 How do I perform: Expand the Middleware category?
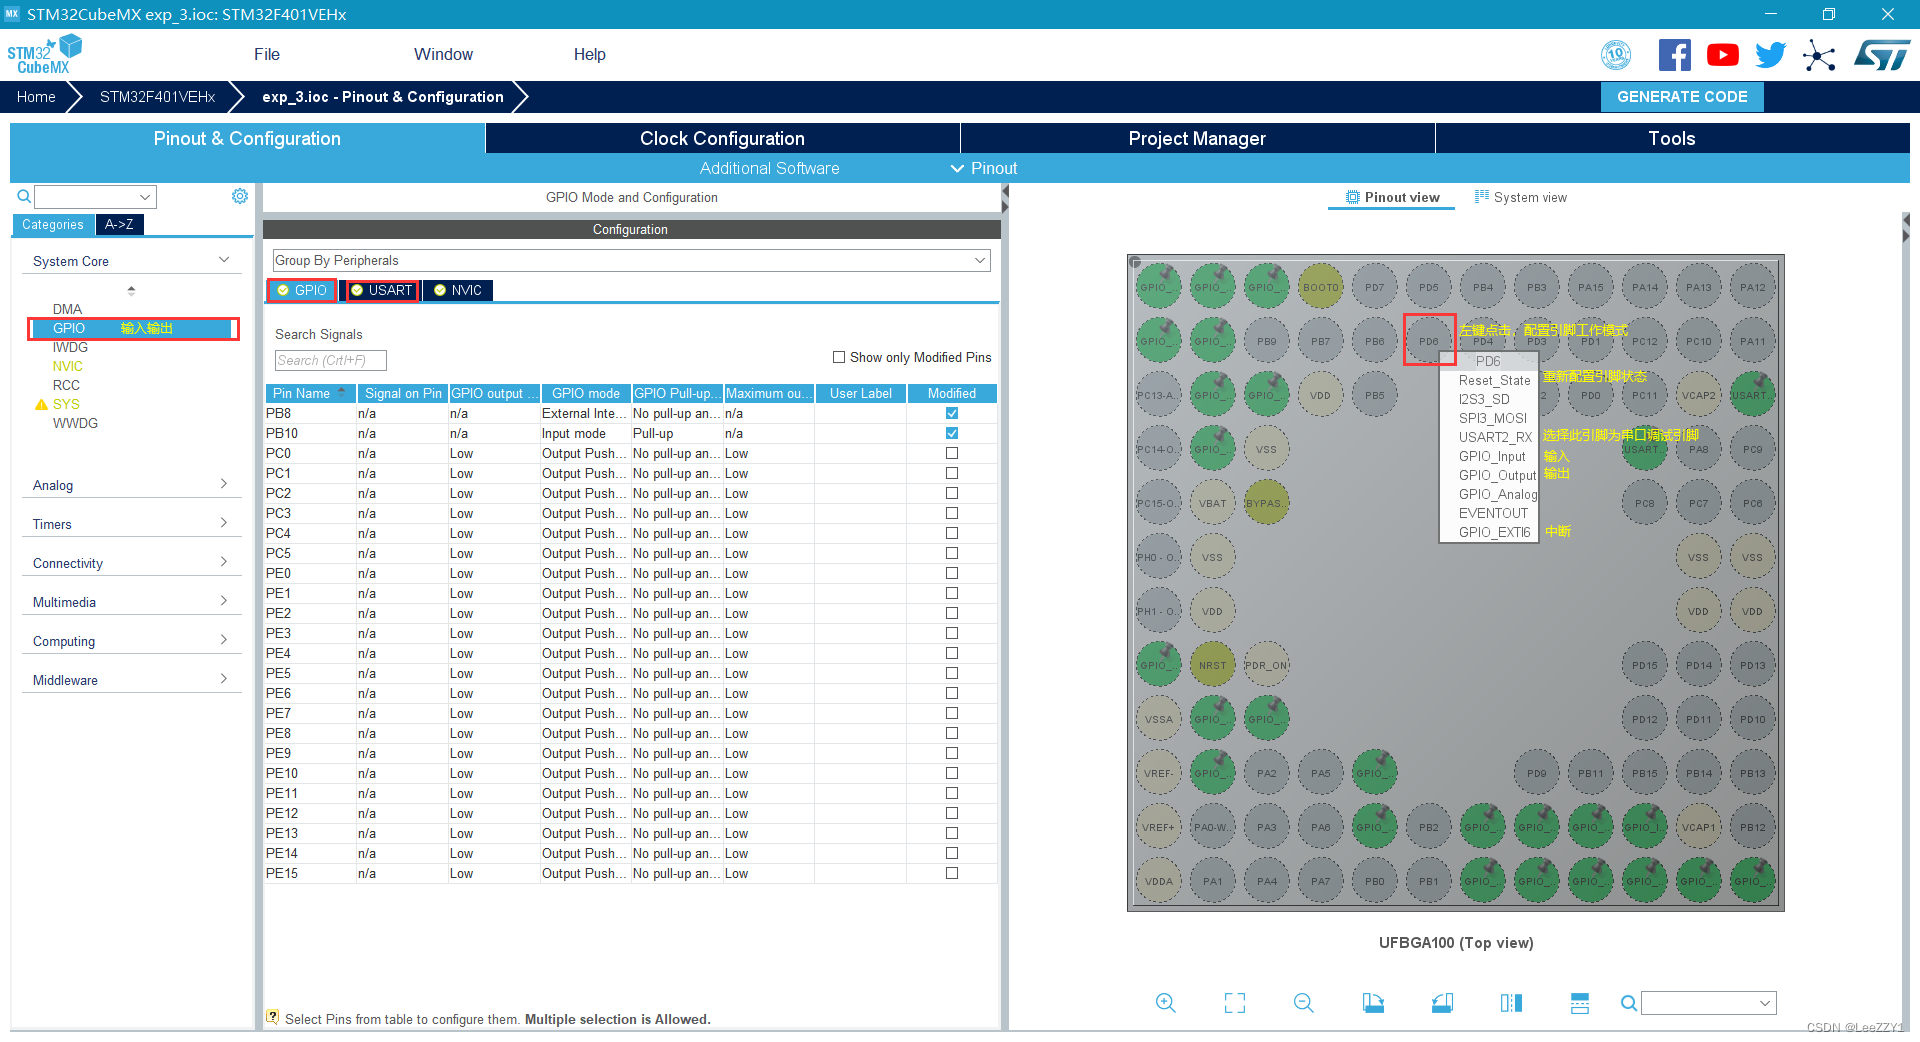click(x=131, y=680)
